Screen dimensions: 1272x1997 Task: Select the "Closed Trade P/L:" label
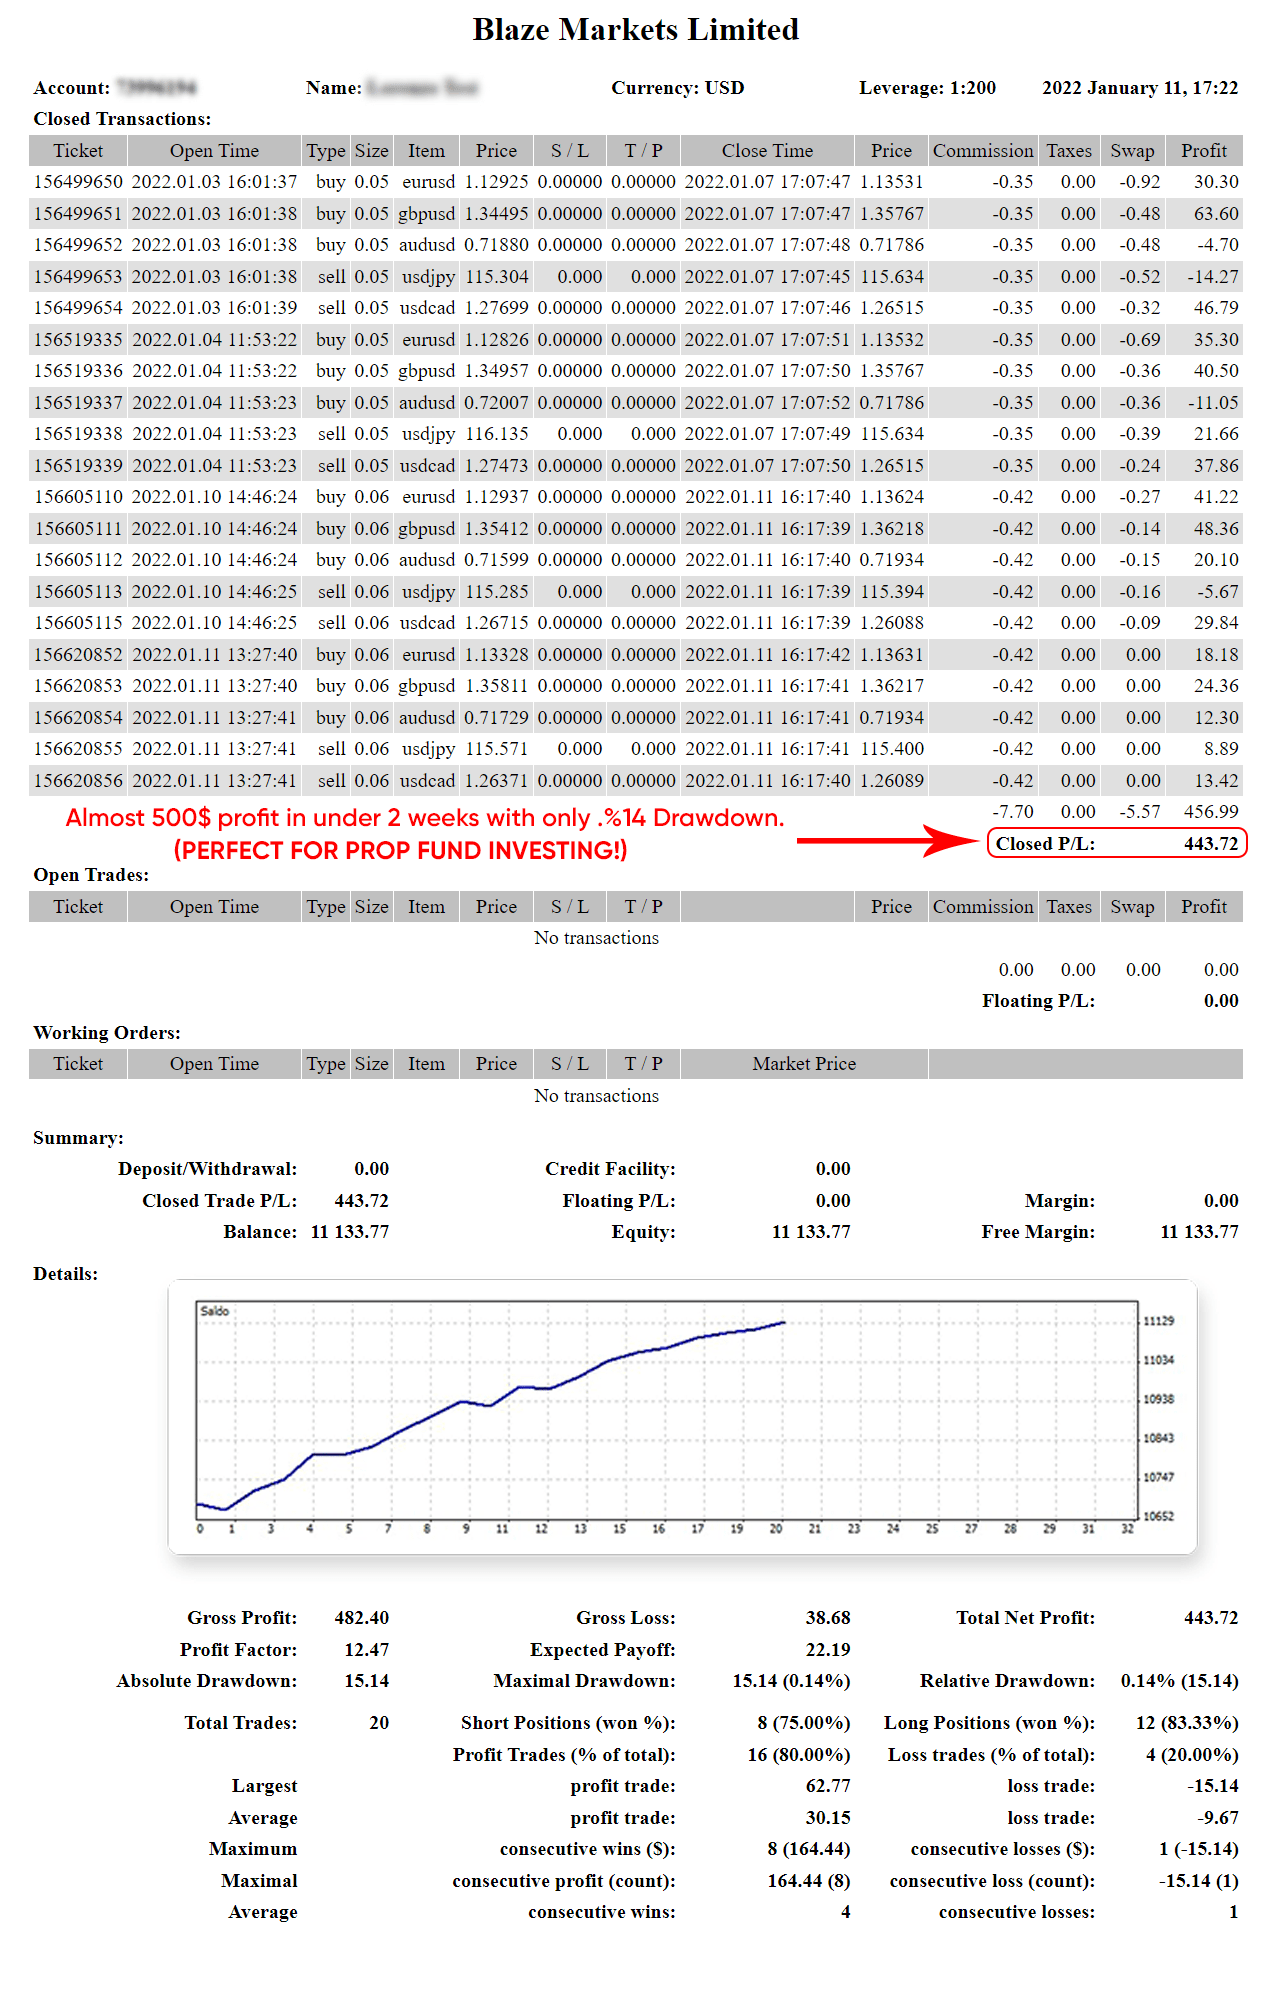[220, 1201]
